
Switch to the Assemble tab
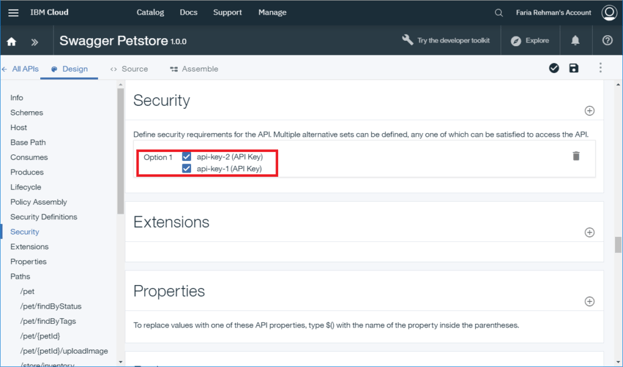[194, 69]
